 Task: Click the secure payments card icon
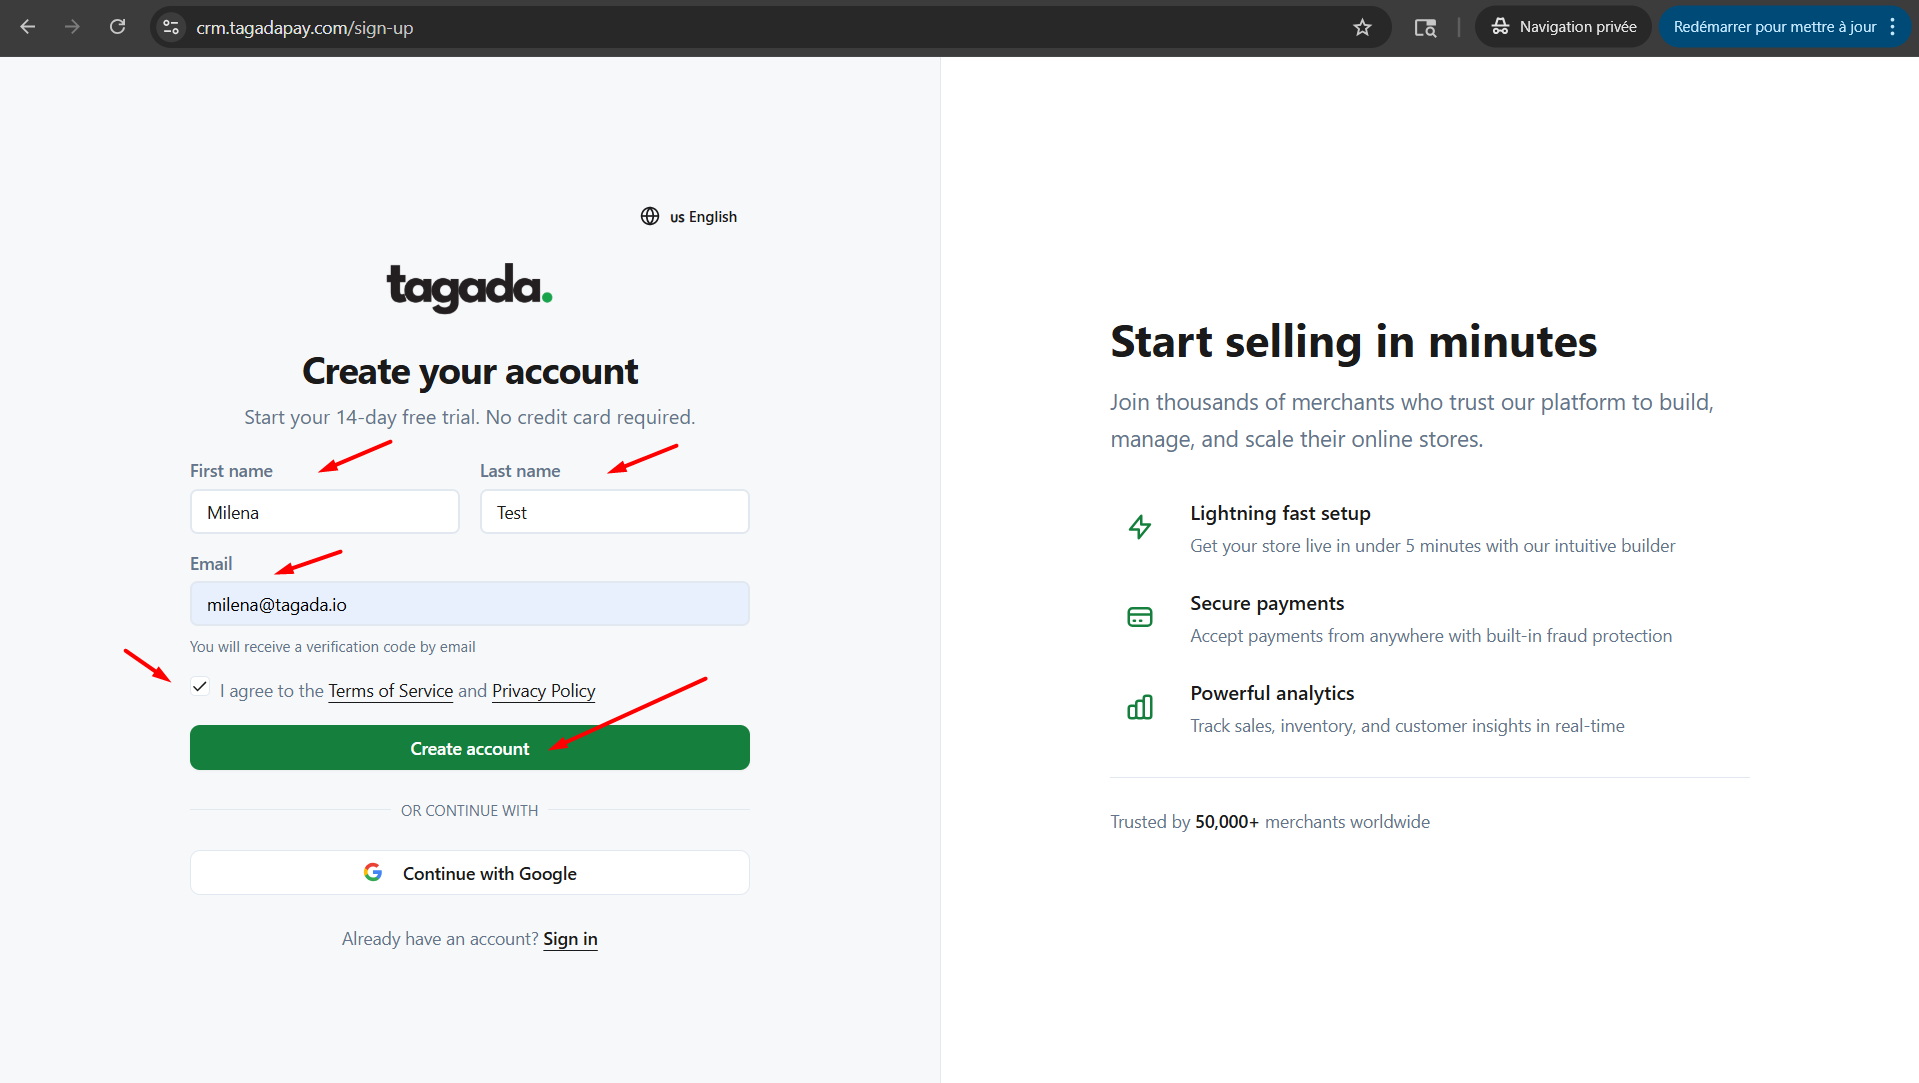[x=1140, y=617]
